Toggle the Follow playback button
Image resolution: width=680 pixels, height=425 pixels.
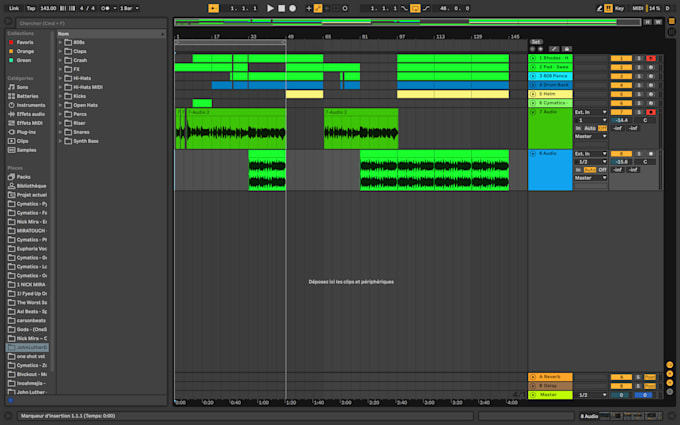(x=213, y=8)
